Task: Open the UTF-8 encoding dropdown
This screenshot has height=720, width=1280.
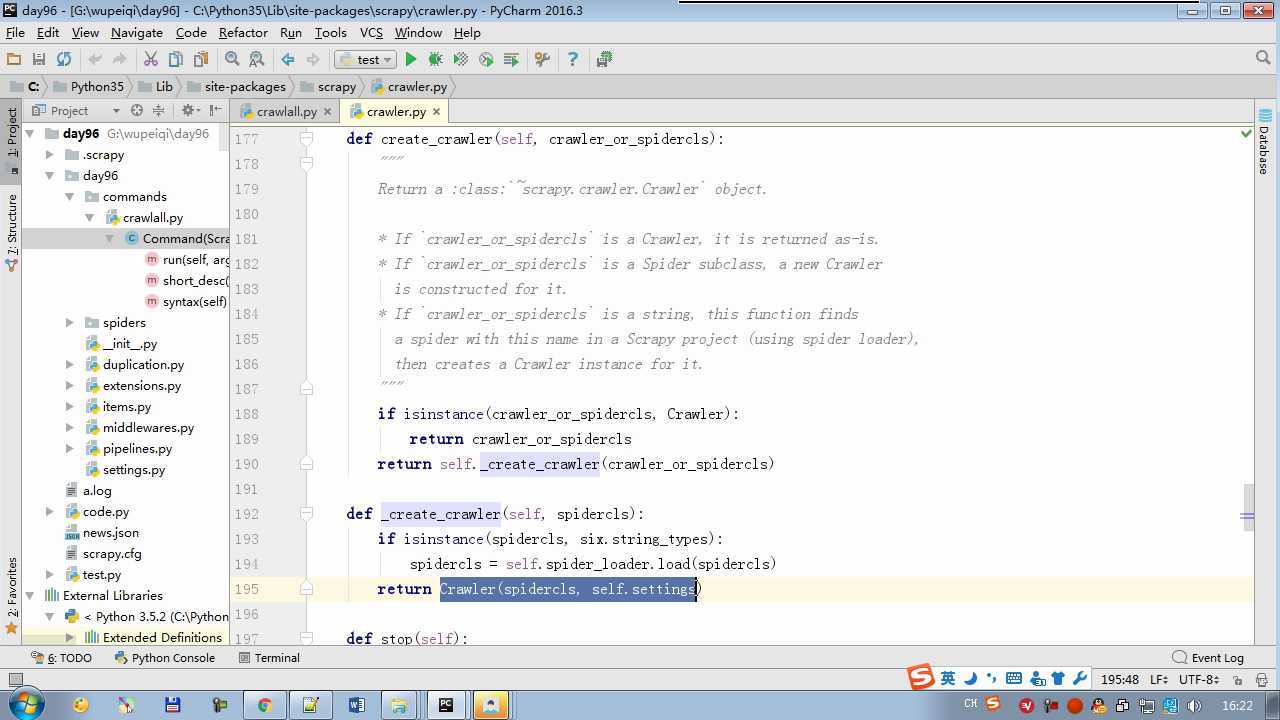Action: point(1198,680)
